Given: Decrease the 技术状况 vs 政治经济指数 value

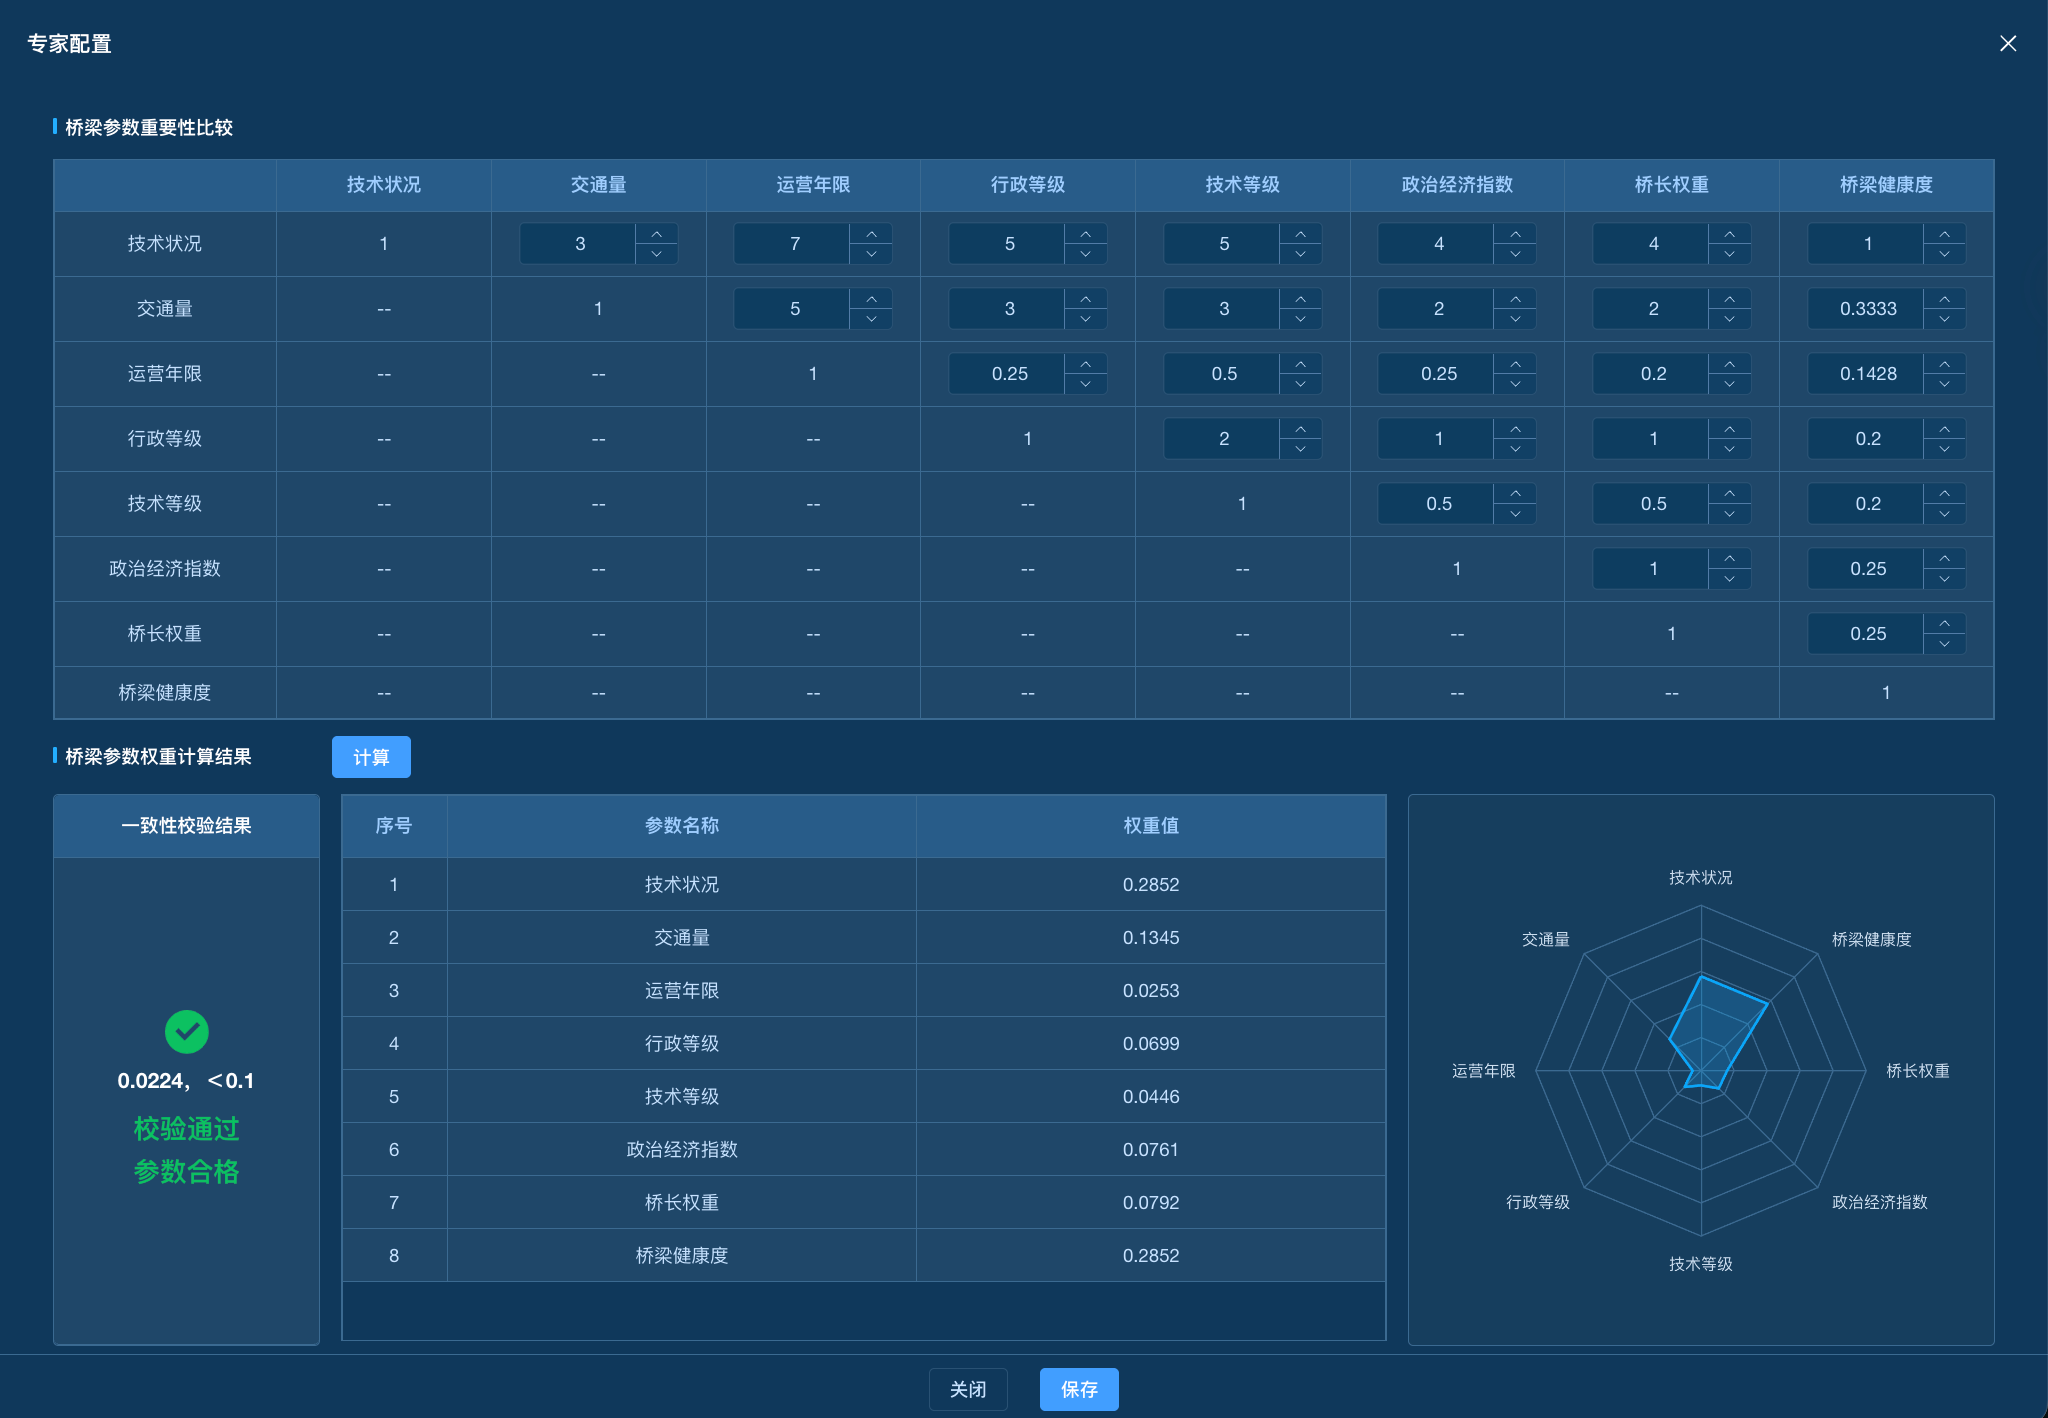Looking at the screenshot, I should point(1515,254).
